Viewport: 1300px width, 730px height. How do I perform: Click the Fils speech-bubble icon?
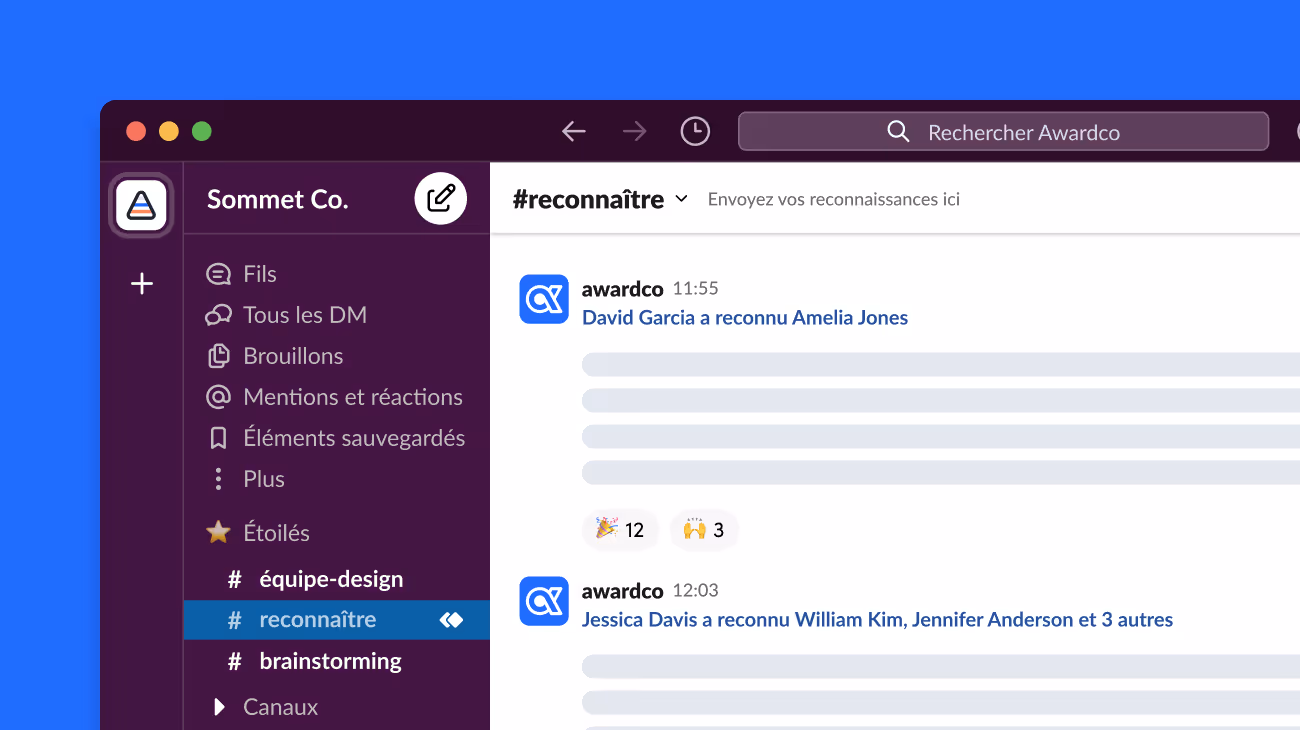point(218,274)
